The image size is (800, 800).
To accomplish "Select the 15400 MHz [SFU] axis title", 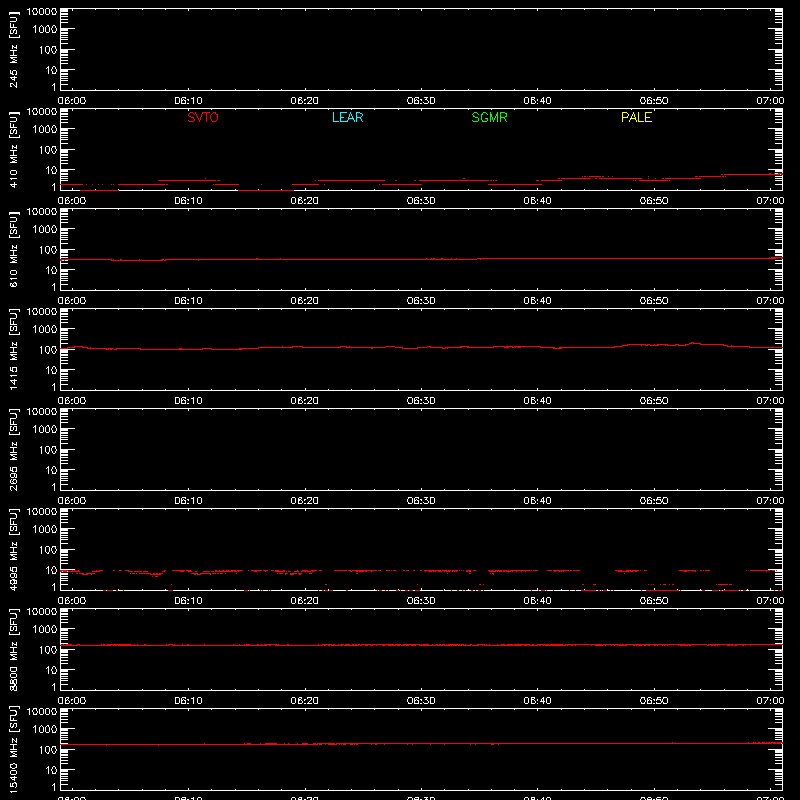I will tap(13, 749).
